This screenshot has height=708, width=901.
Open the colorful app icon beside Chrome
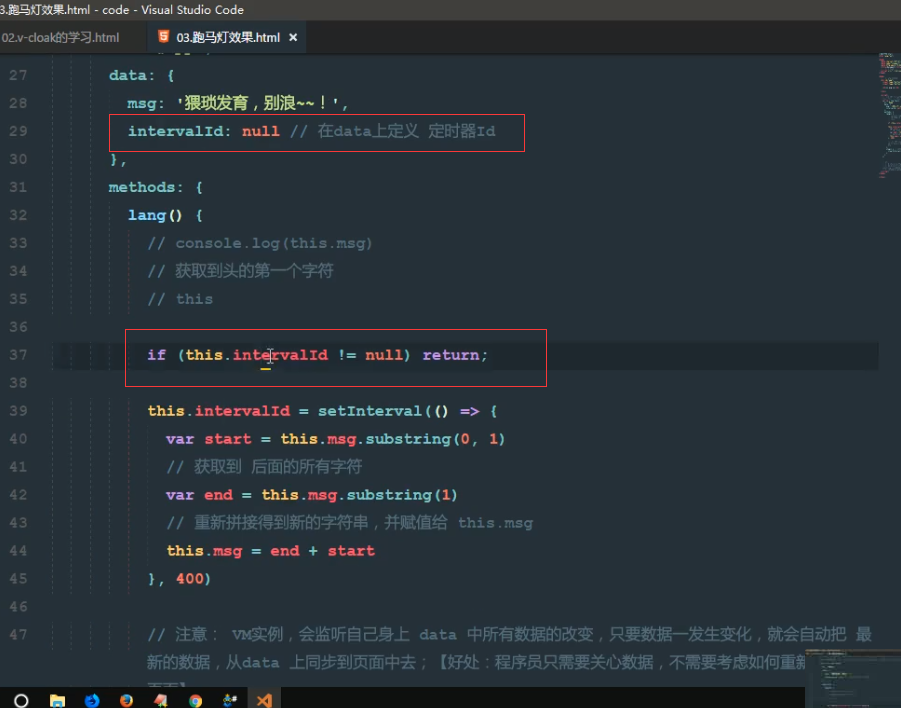(229, 699)
